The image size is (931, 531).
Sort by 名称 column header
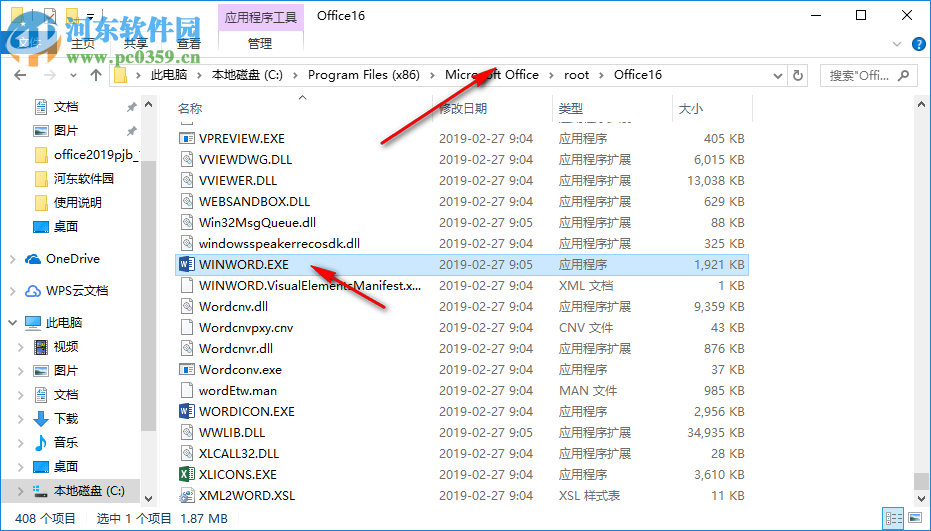pyautogui.click(x=190, y=108)
